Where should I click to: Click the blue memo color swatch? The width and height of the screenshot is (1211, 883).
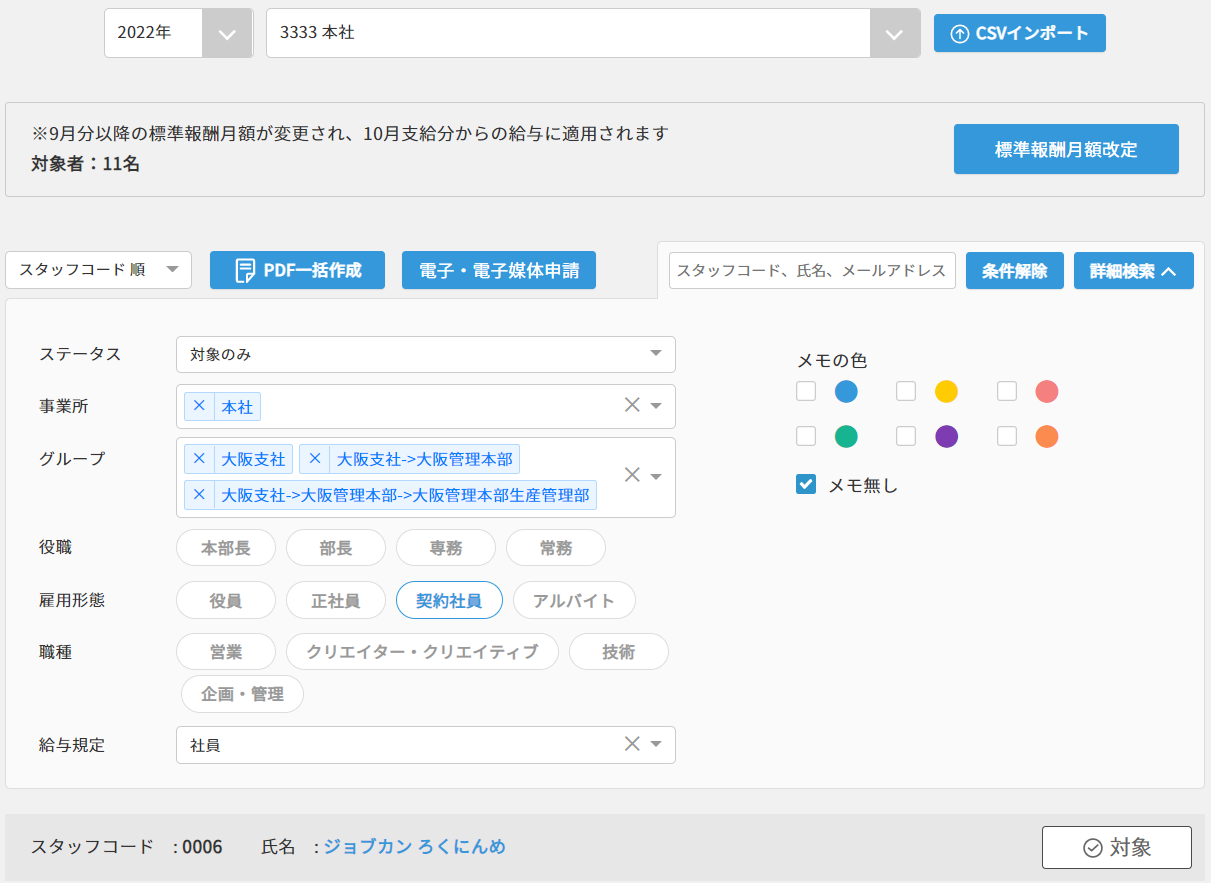tap(846, 392)
